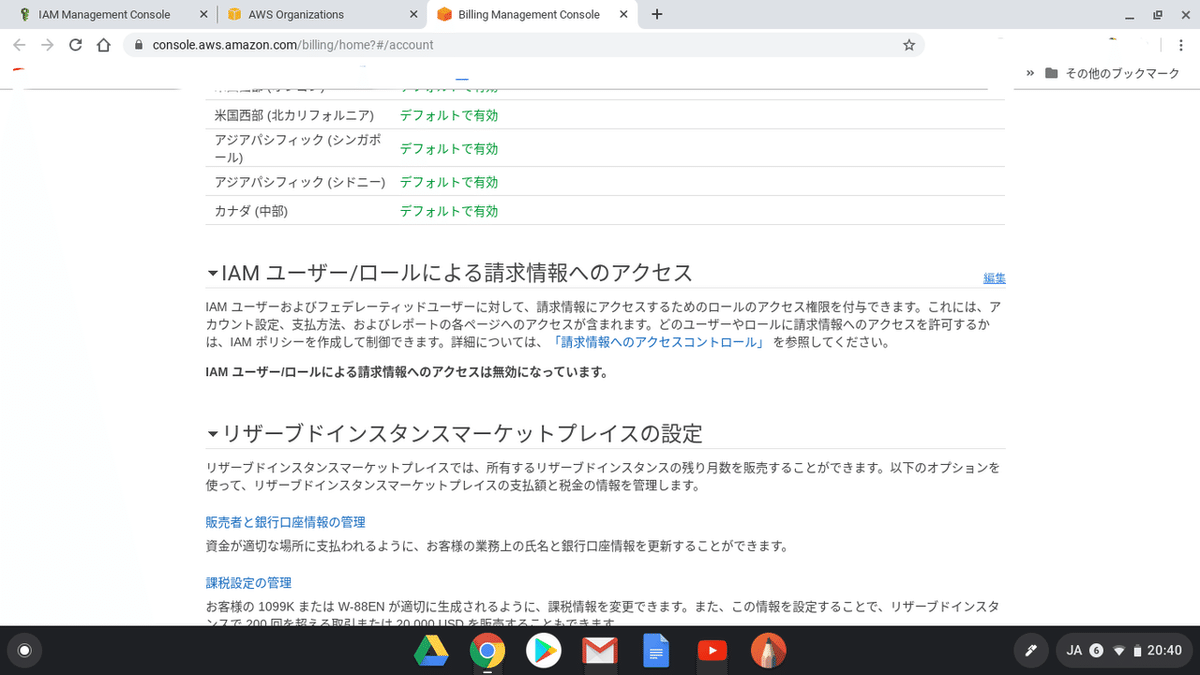Screen dimensions: 1200x675
Task: Open the browser home page
Action: tap(103, 45)
